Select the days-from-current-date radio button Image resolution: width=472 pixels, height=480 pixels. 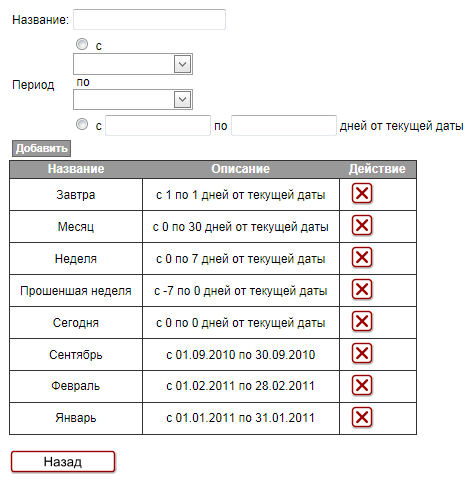point(82,124)
